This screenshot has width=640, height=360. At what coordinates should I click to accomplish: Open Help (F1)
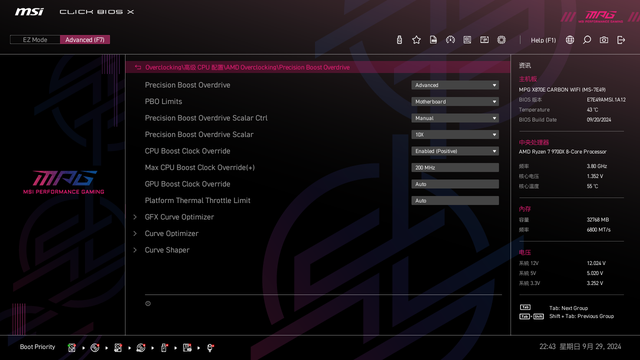pyautogui.click(x=543, y=40)
